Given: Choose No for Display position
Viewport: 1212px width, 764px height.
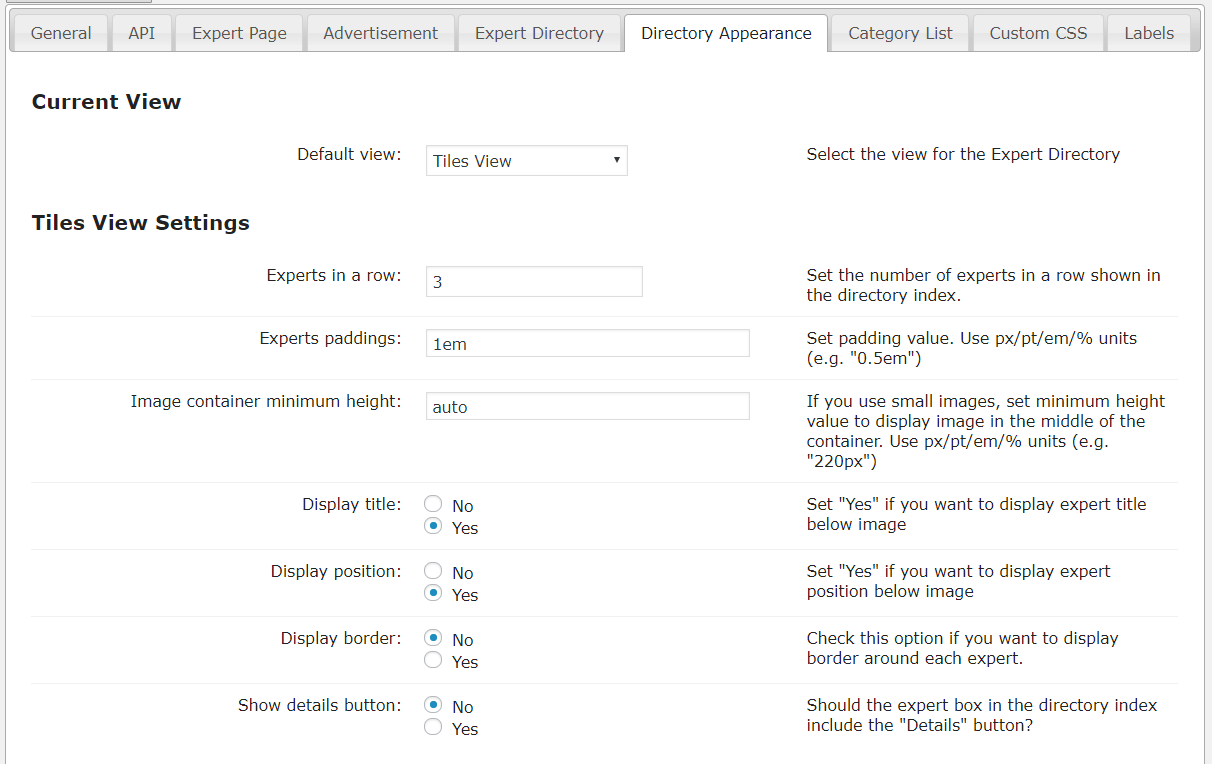Looking at the screenshot, I should tap(434, 571).
